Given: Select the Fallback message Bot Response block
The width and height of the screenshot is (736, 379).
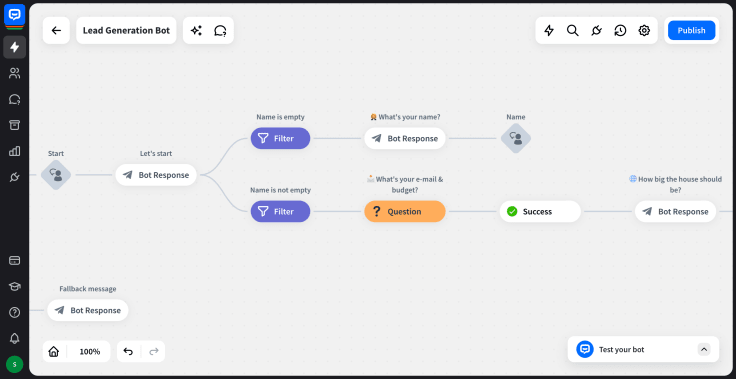Looking at the screenshot, I should point(88,310).
